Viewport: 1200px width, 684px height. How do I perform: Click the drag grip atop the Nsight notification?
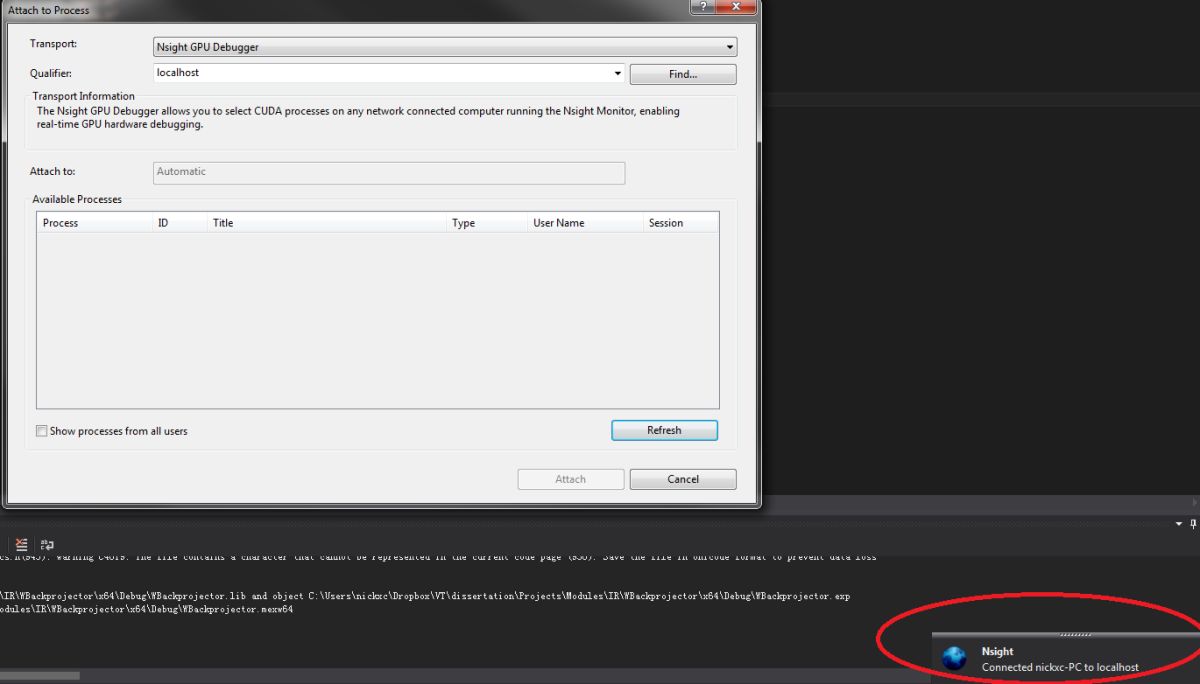pyautogui.click(x=1076, y=634)
